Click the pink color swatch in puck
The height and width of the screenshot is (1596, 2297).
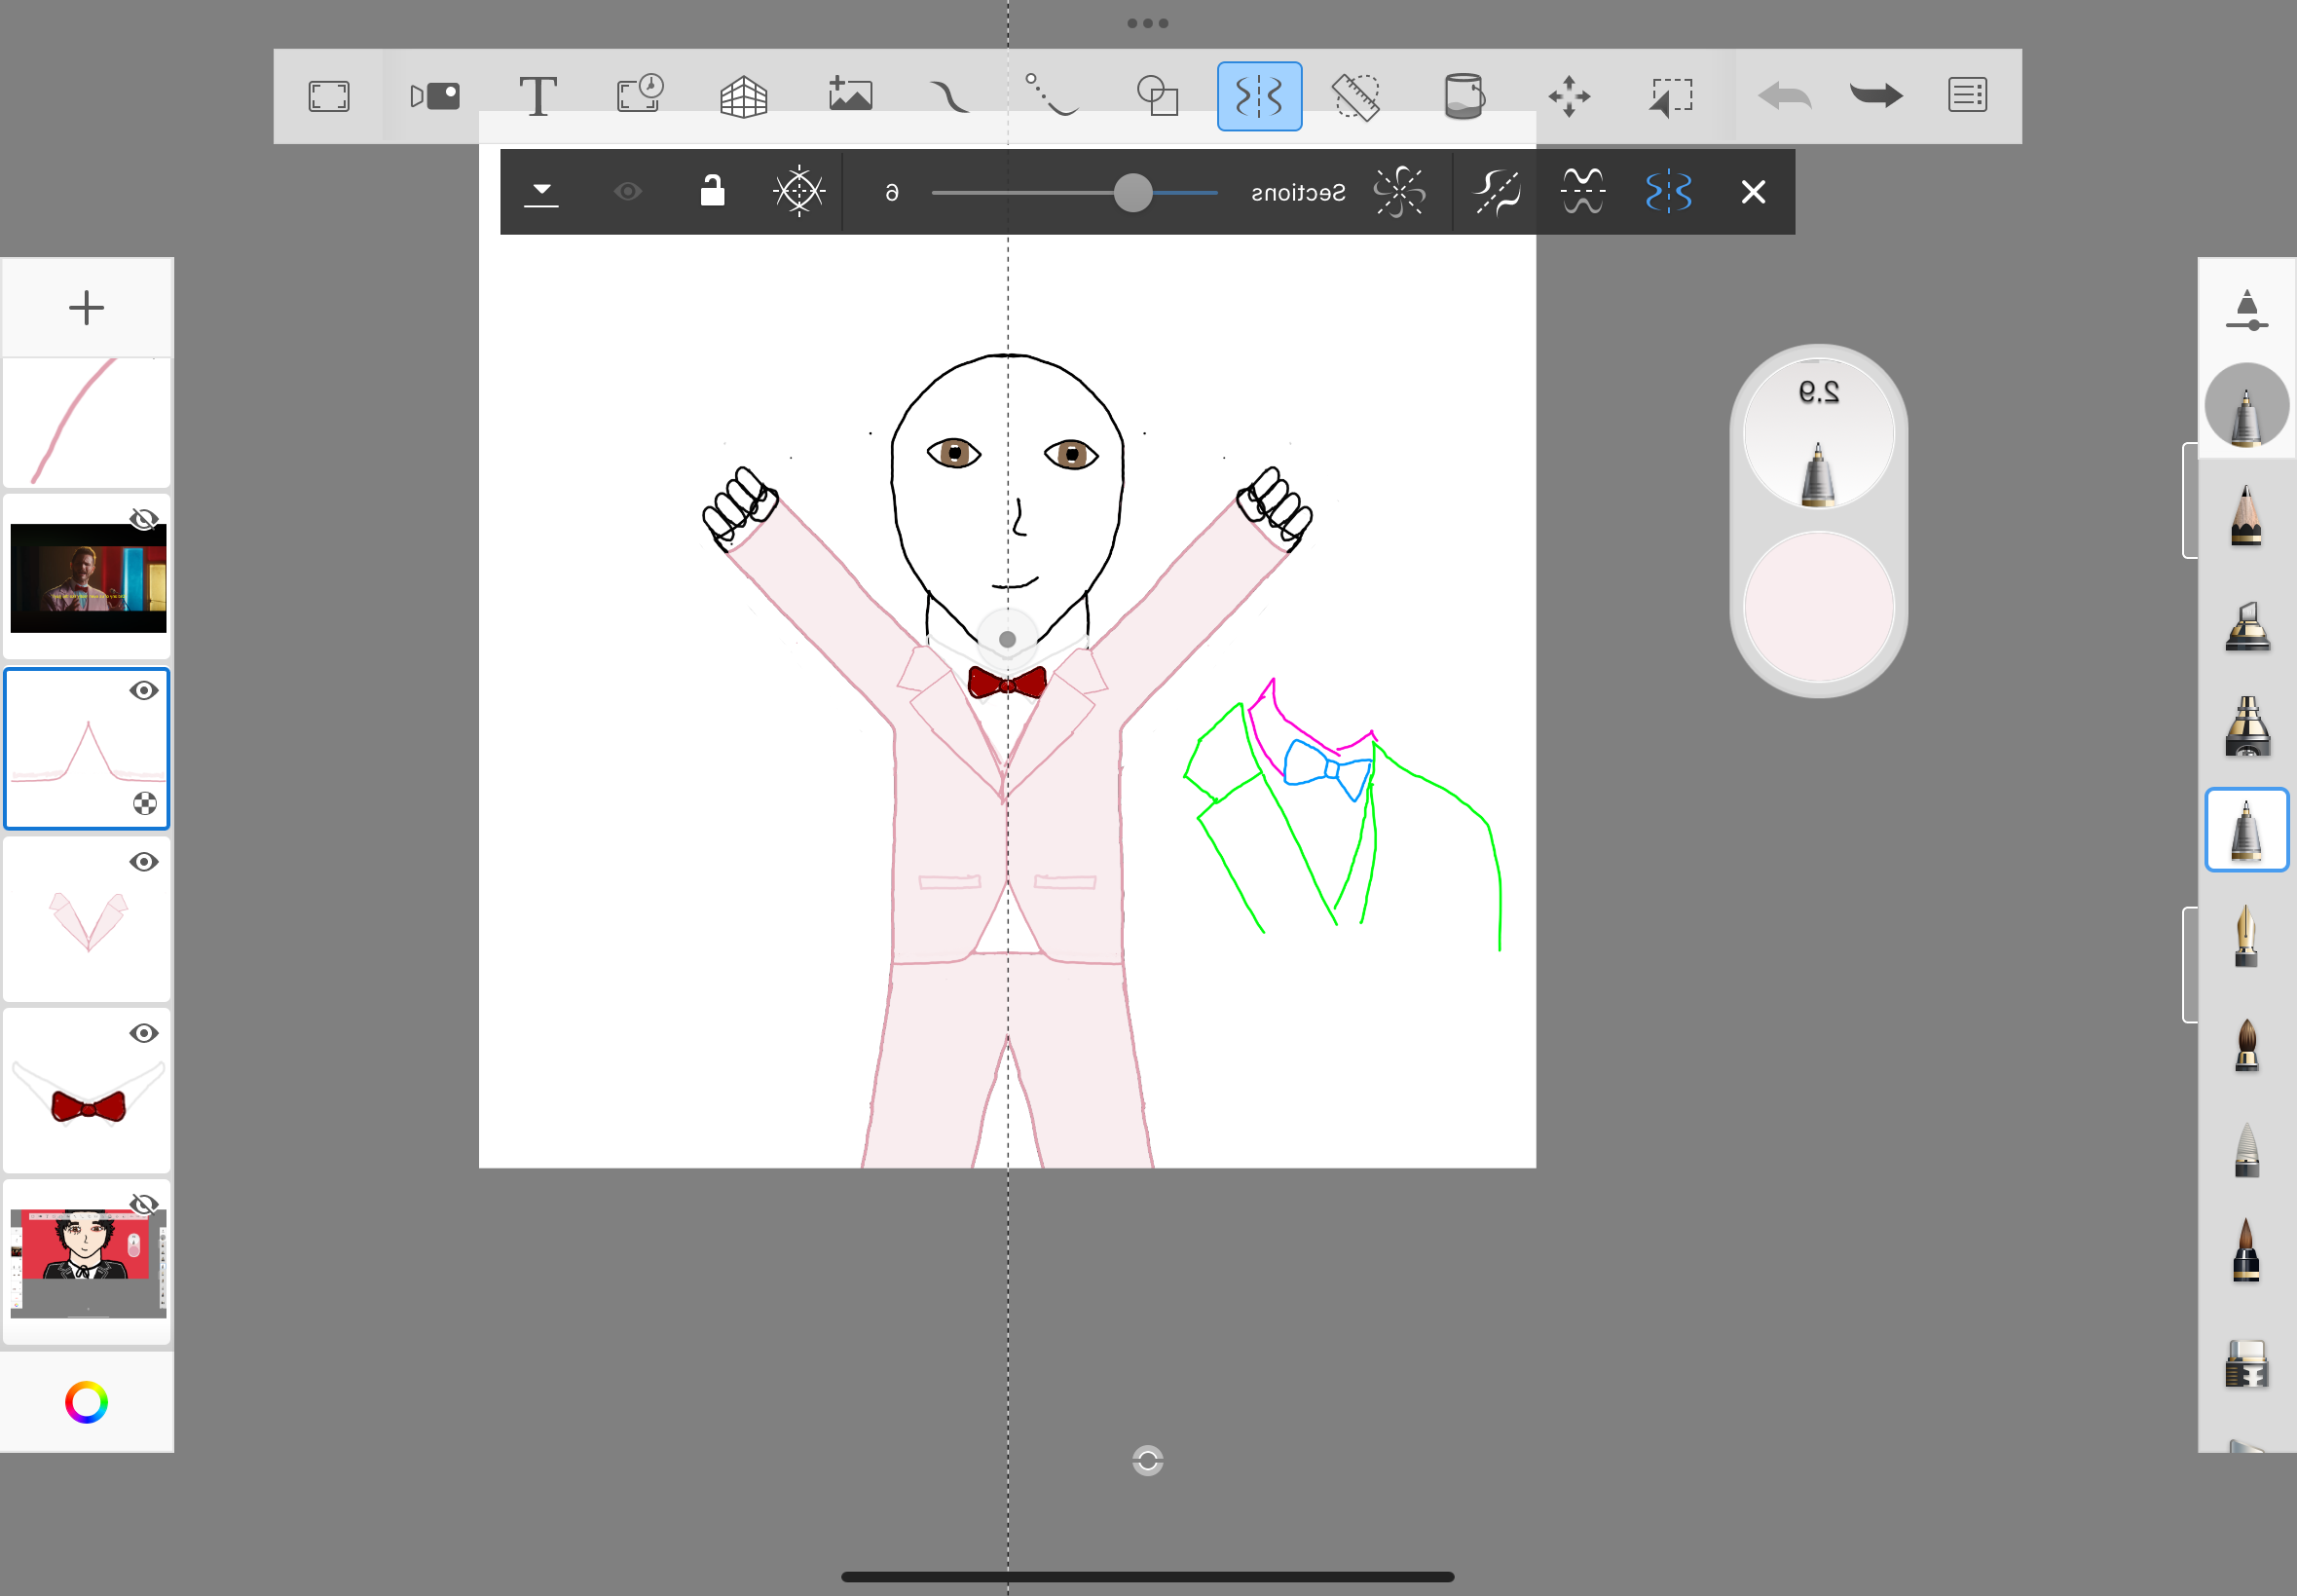(x=1818, y=606)
